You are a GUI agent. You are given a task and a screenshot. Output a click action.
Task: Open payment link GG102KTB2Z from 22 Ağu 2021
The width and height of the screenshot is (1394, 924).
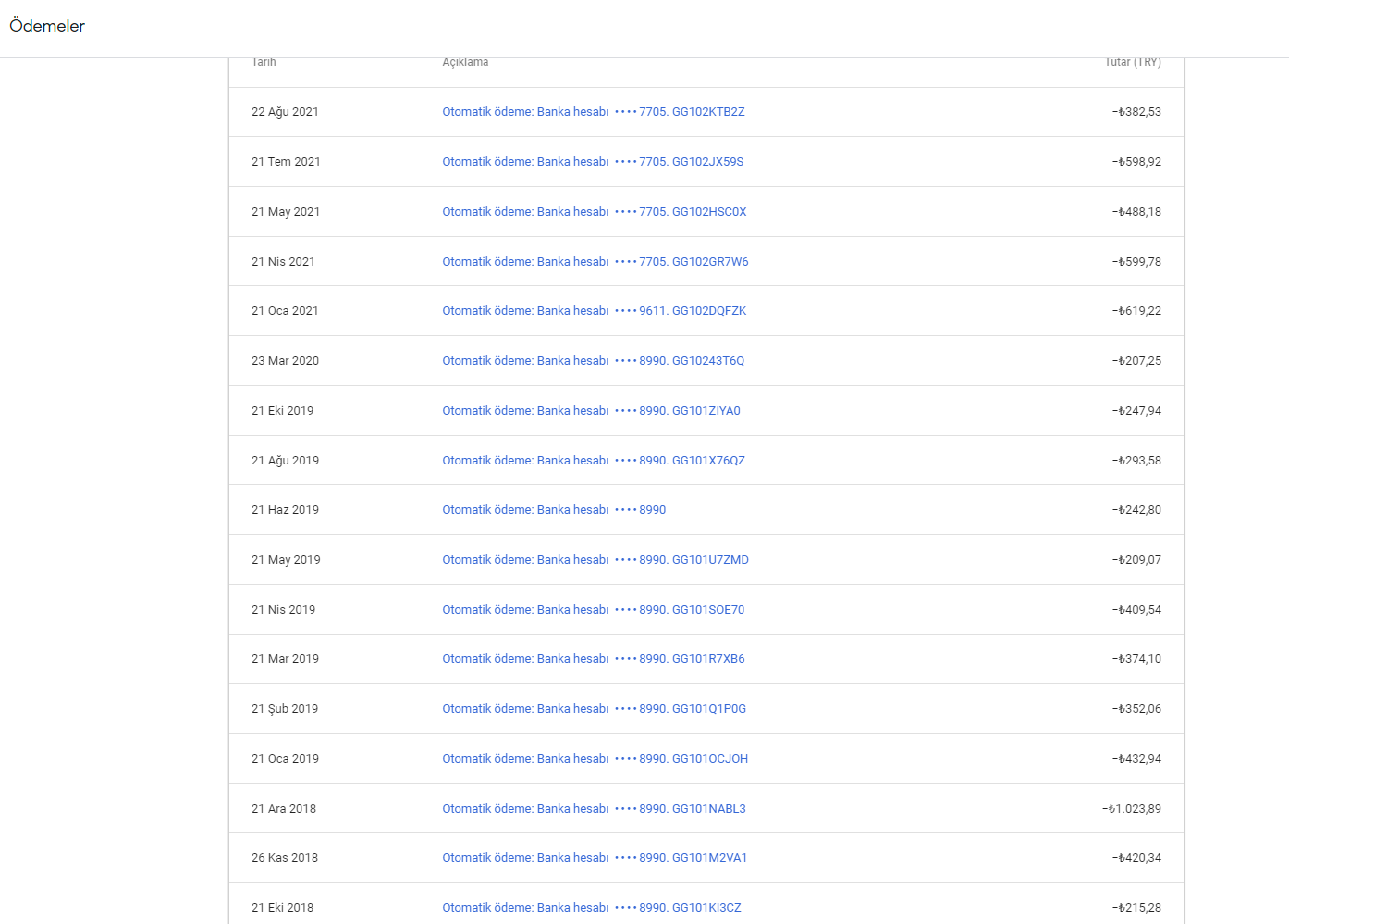click(x=593, y=112)
